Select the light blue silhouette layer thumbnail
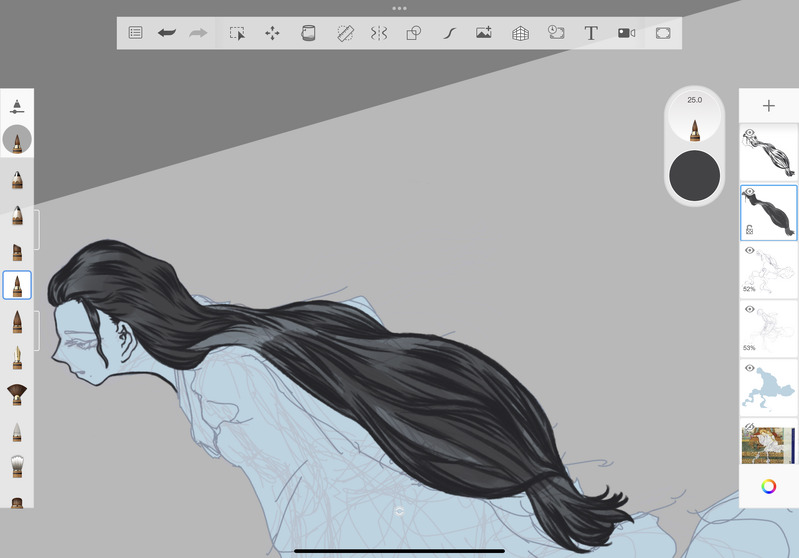Image resolution: width=799 pixels, height=558 pixels. tap(768, 389)
